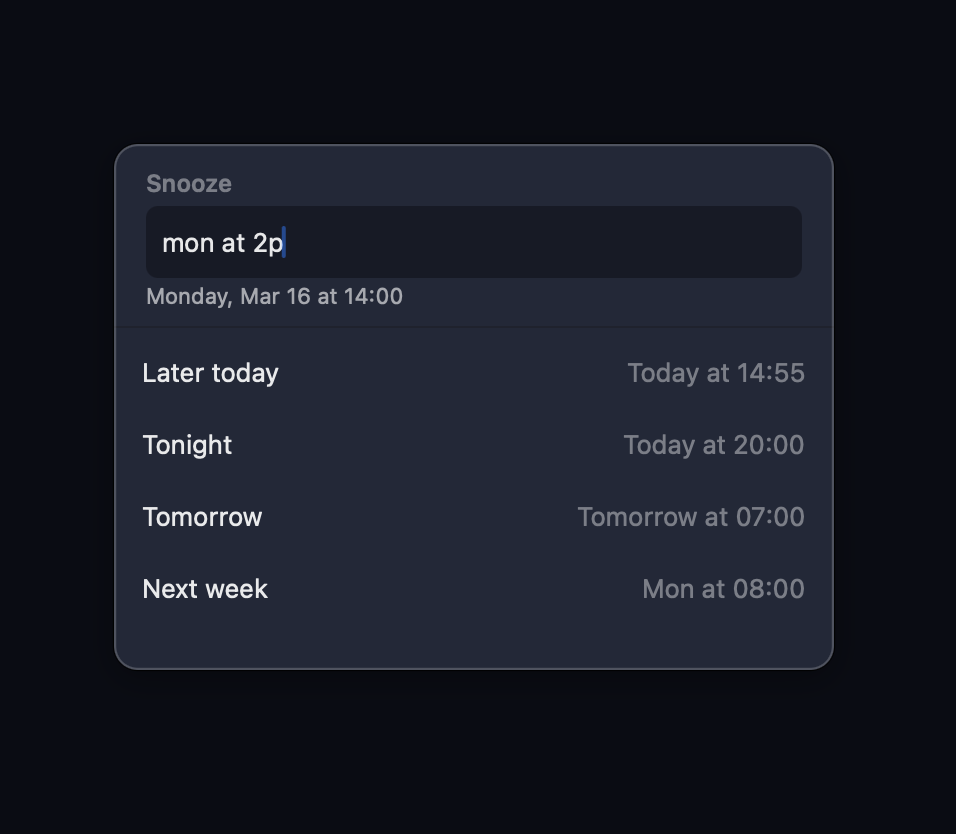Confirm the typed snooze time "mon at 2p"
The image size is (956, 834).
(x=220, y=242)
